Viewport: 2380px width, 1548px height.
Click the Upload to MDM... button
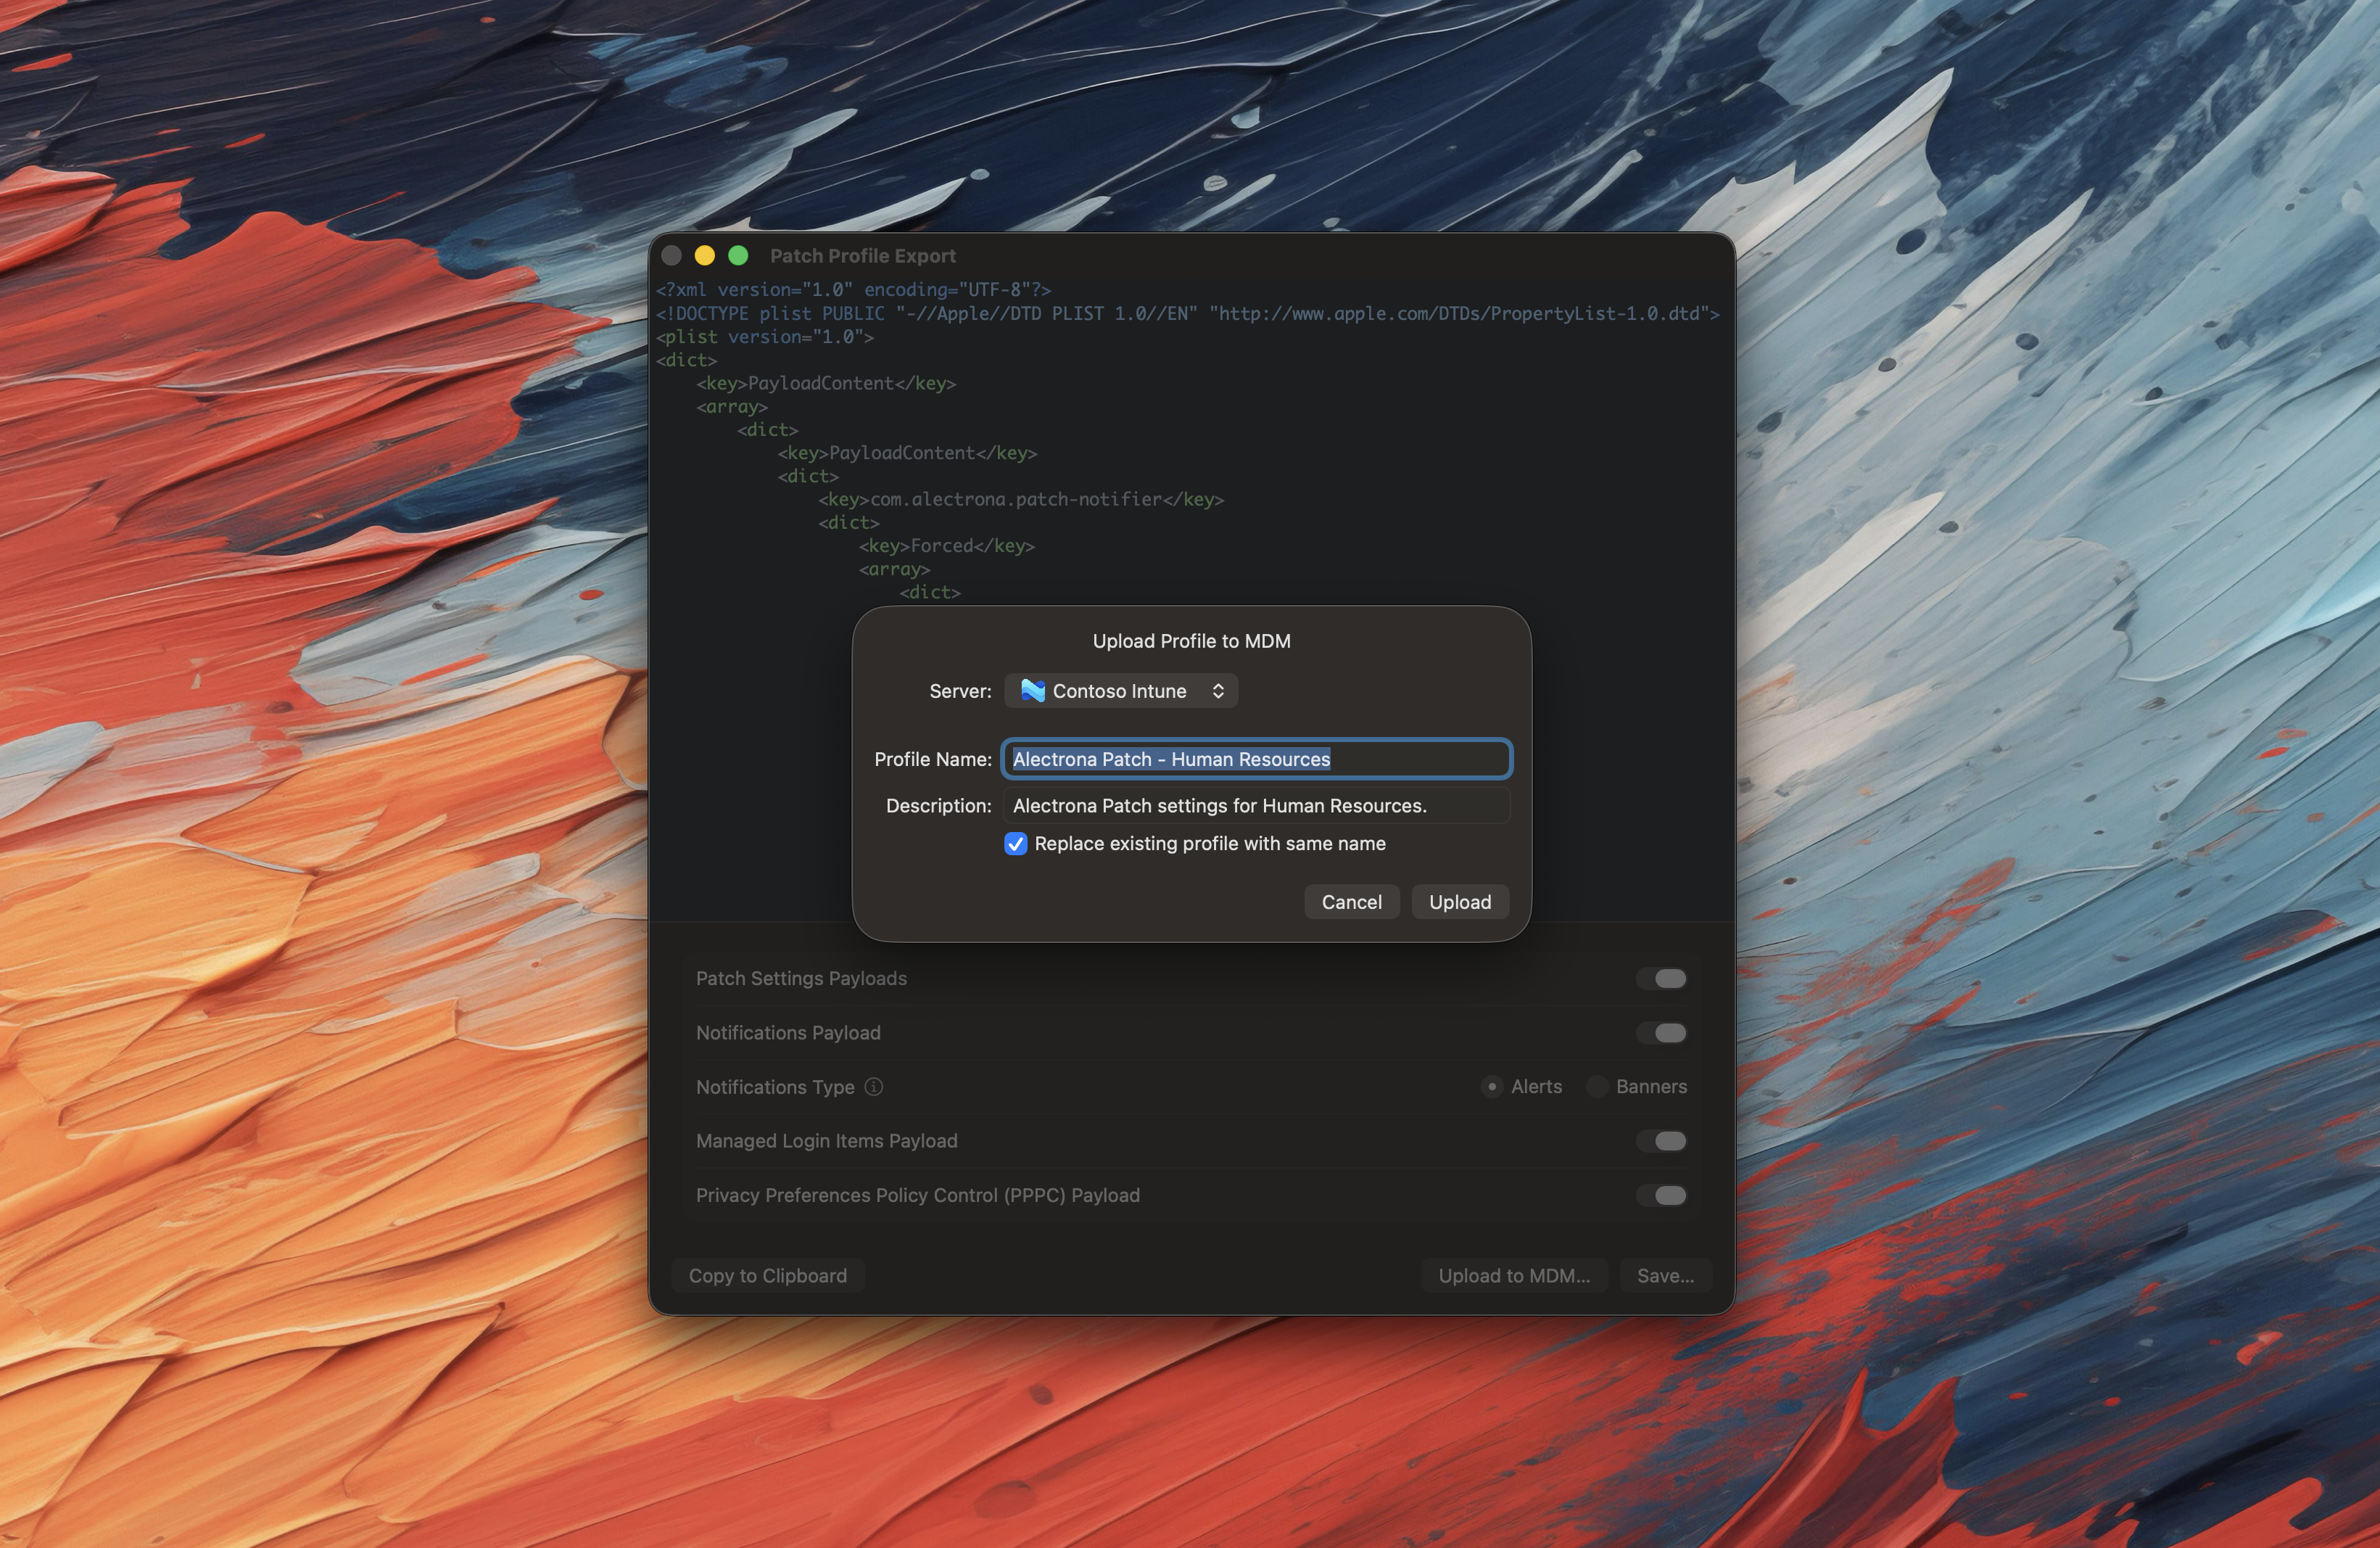click(1513, 1276)
